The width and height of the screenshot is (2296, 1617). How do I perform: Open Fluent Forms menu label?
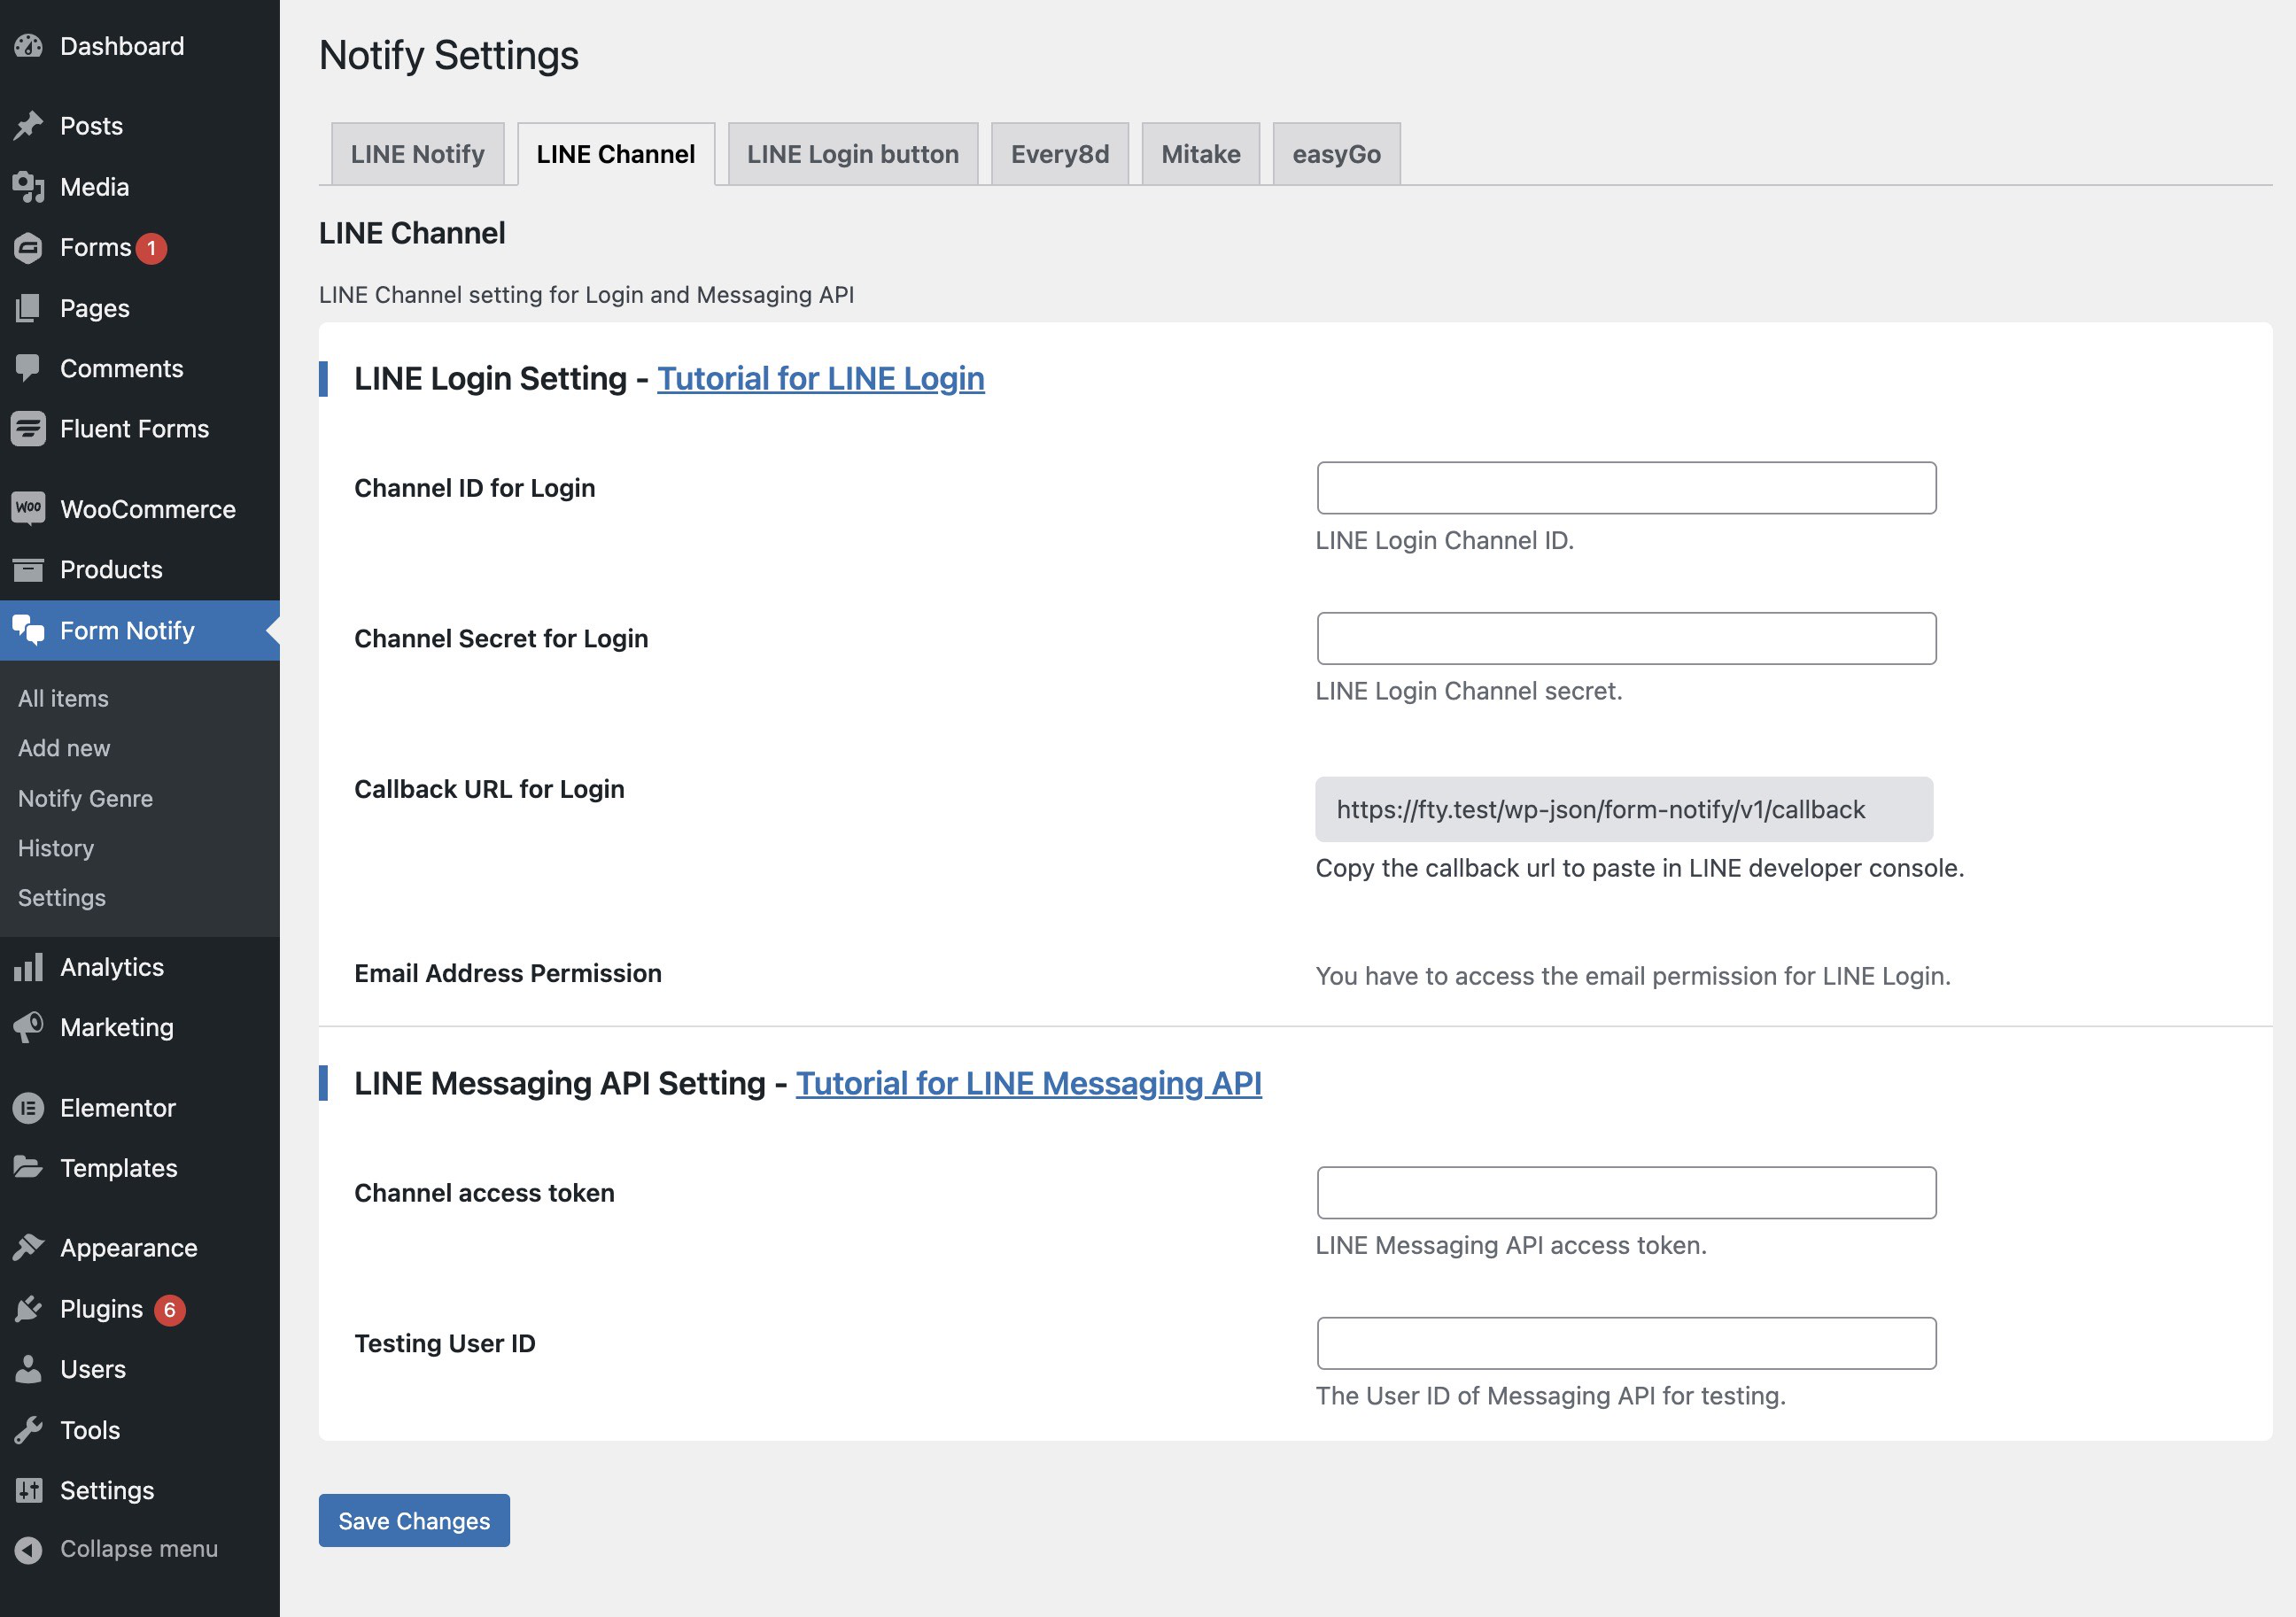(135, 429)
